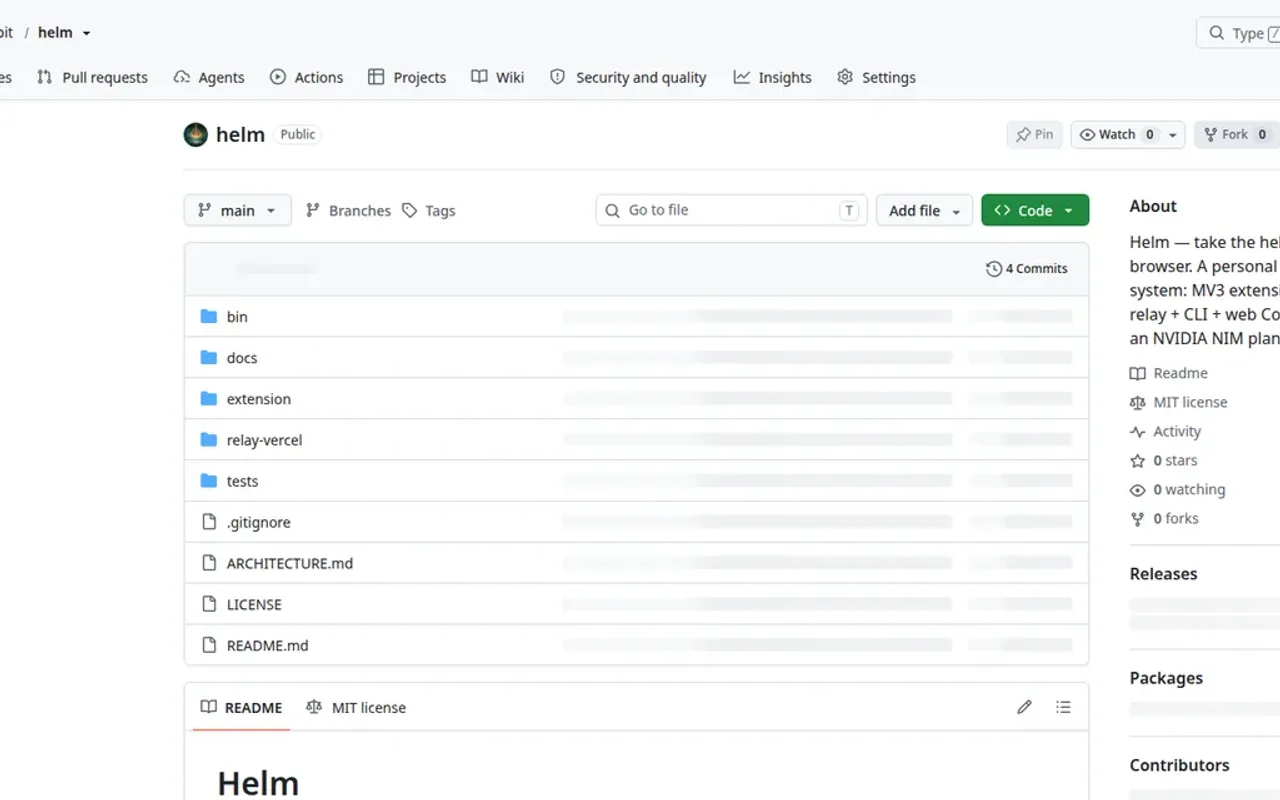
Task: Click the 0 stars link in About
Action: pyautogui.click(x=1164, y=461)
